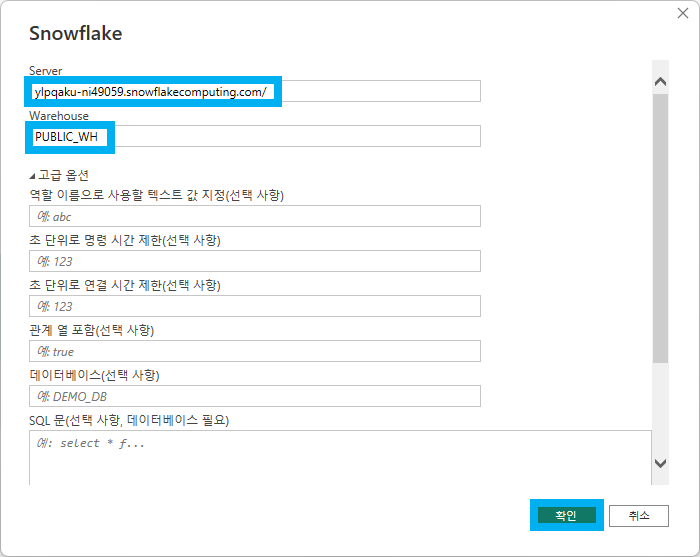Image resolution: width=700 pixels, height=557 pixels.
Task: Click the Server label
Action: 46,71
